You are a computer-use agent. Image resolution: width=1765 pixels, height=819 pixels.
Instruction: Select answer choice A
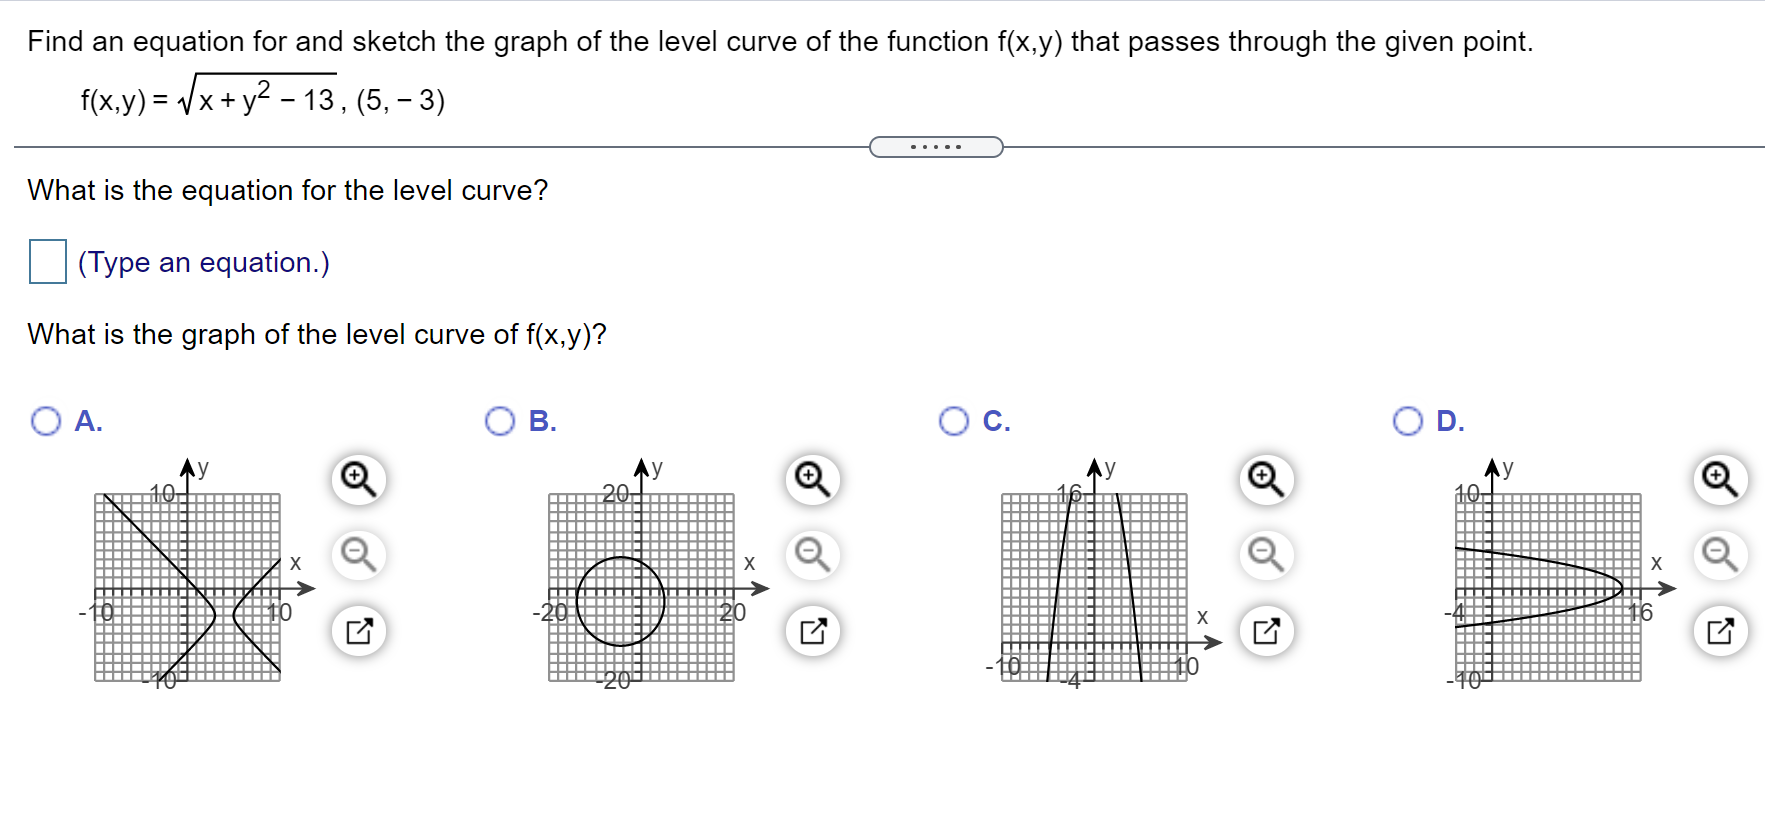pyautogui.click(x=45, y=421)
